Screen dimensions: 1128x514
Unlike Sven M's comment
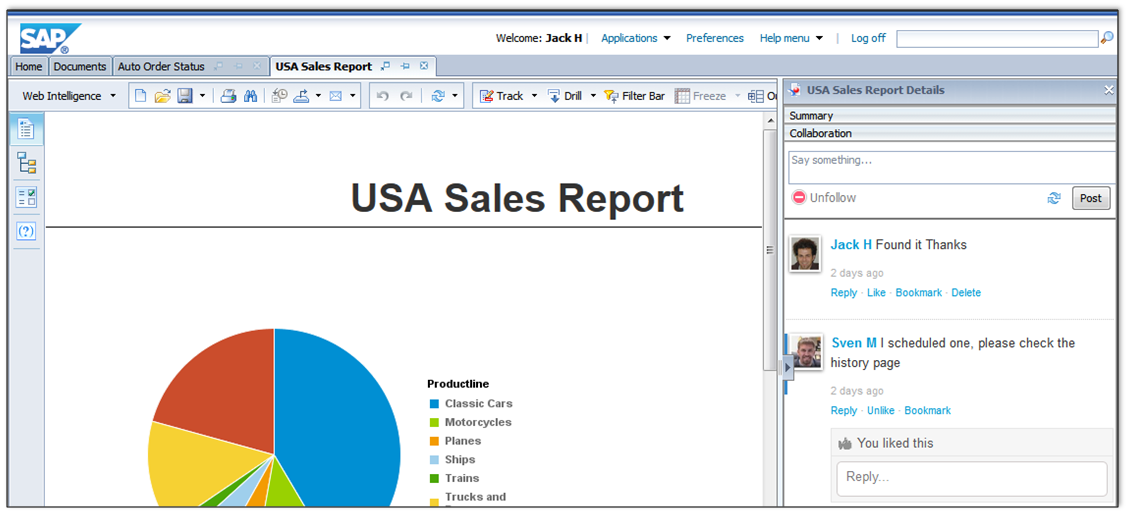click(880, 411)
